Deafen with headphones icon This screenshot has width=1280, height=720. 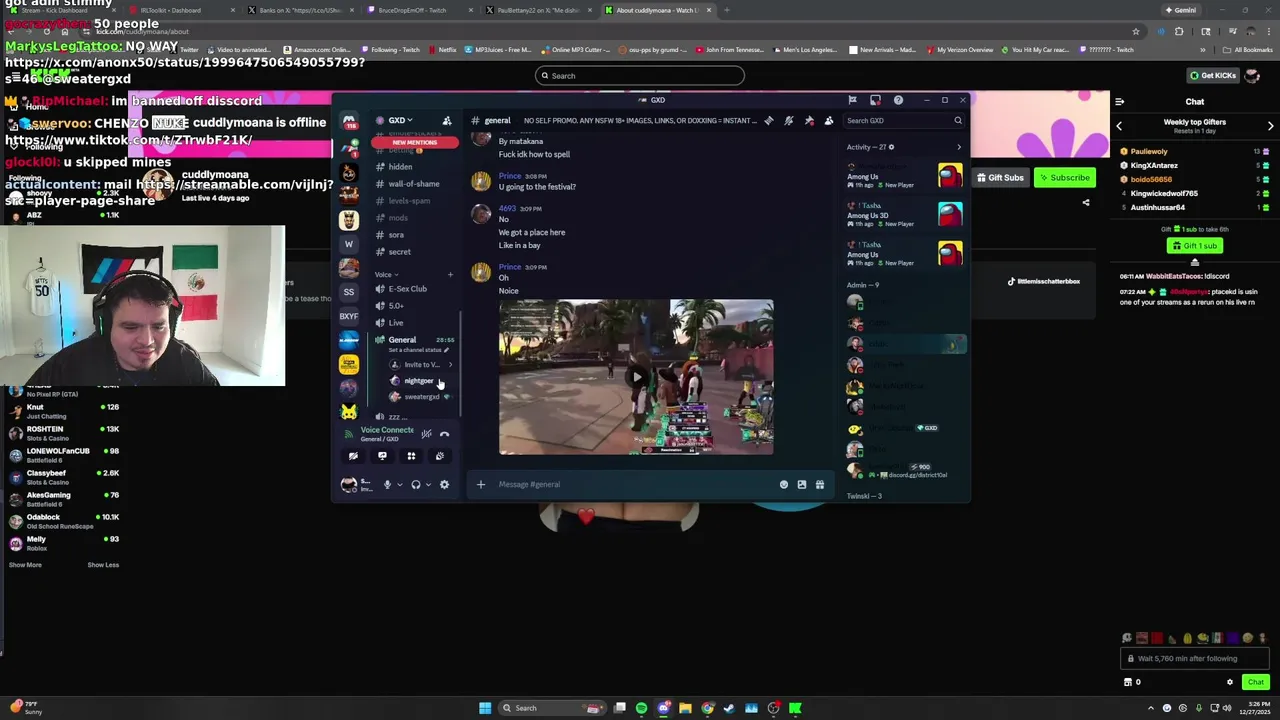point(416,485)
